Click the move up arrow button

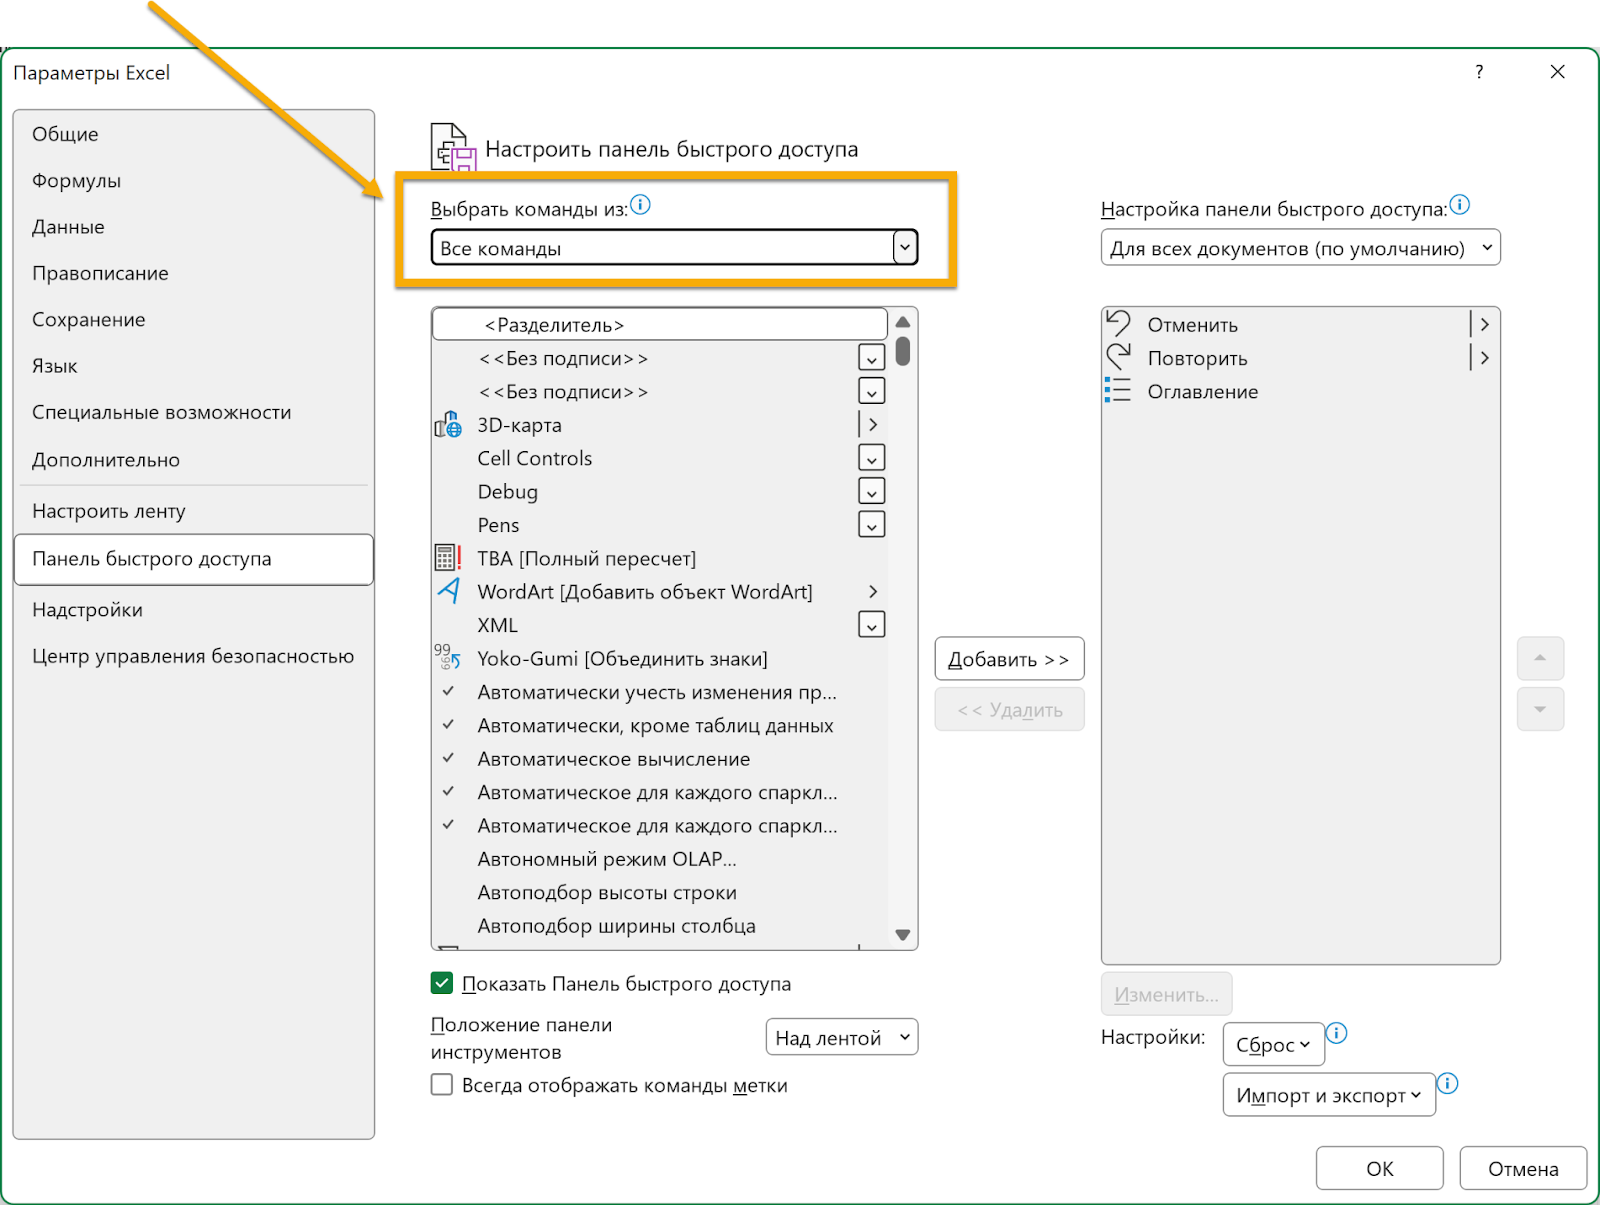1540,658
